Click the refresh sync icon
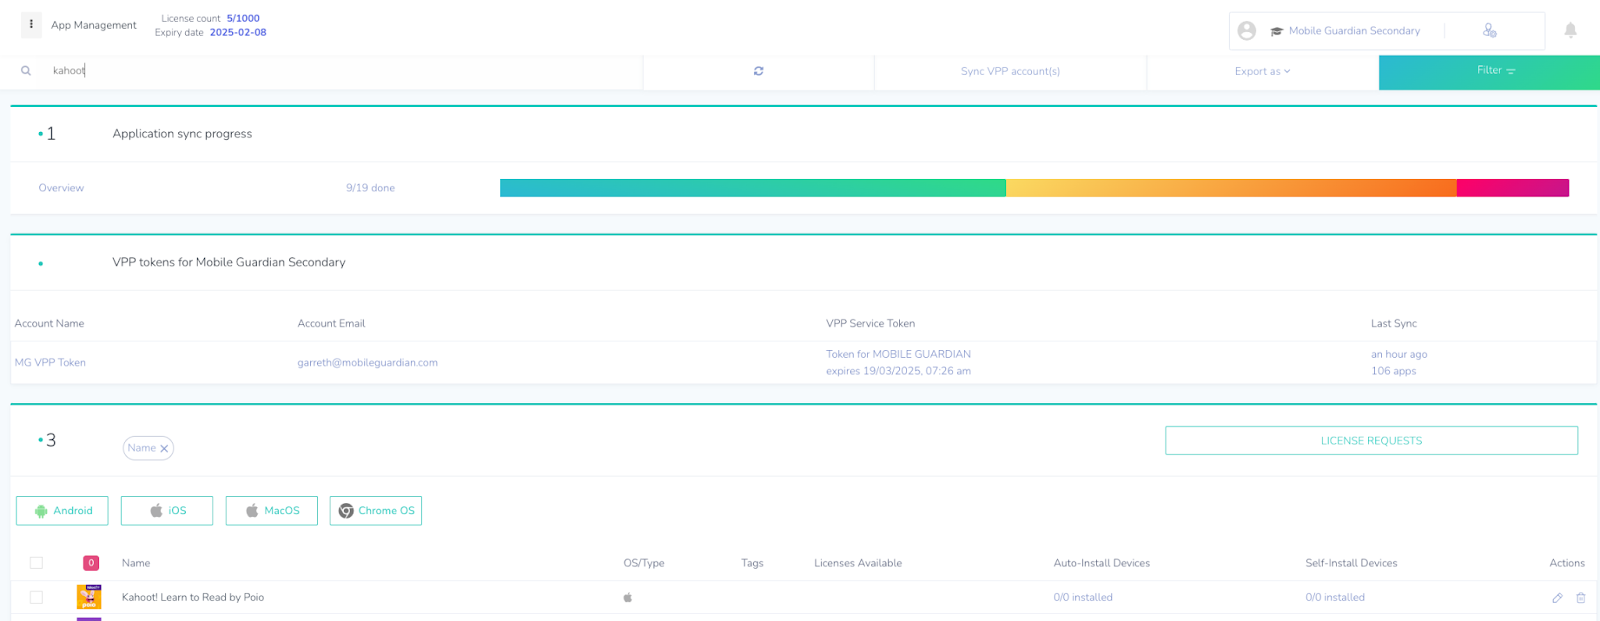The width and height of the screenshot is (1600, 621). pyautogui.click(x=758, y=71)
